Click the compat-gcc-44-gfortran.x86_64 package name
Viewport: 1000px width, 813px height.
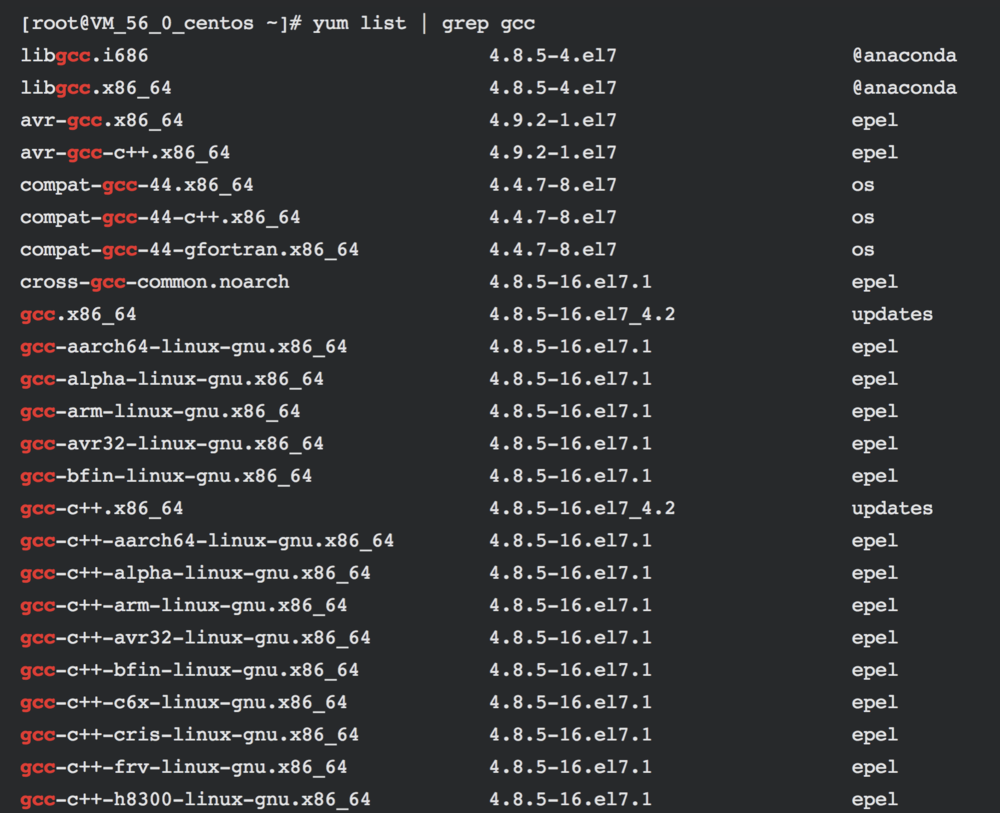pyautogui.click(x=189, y=250)
